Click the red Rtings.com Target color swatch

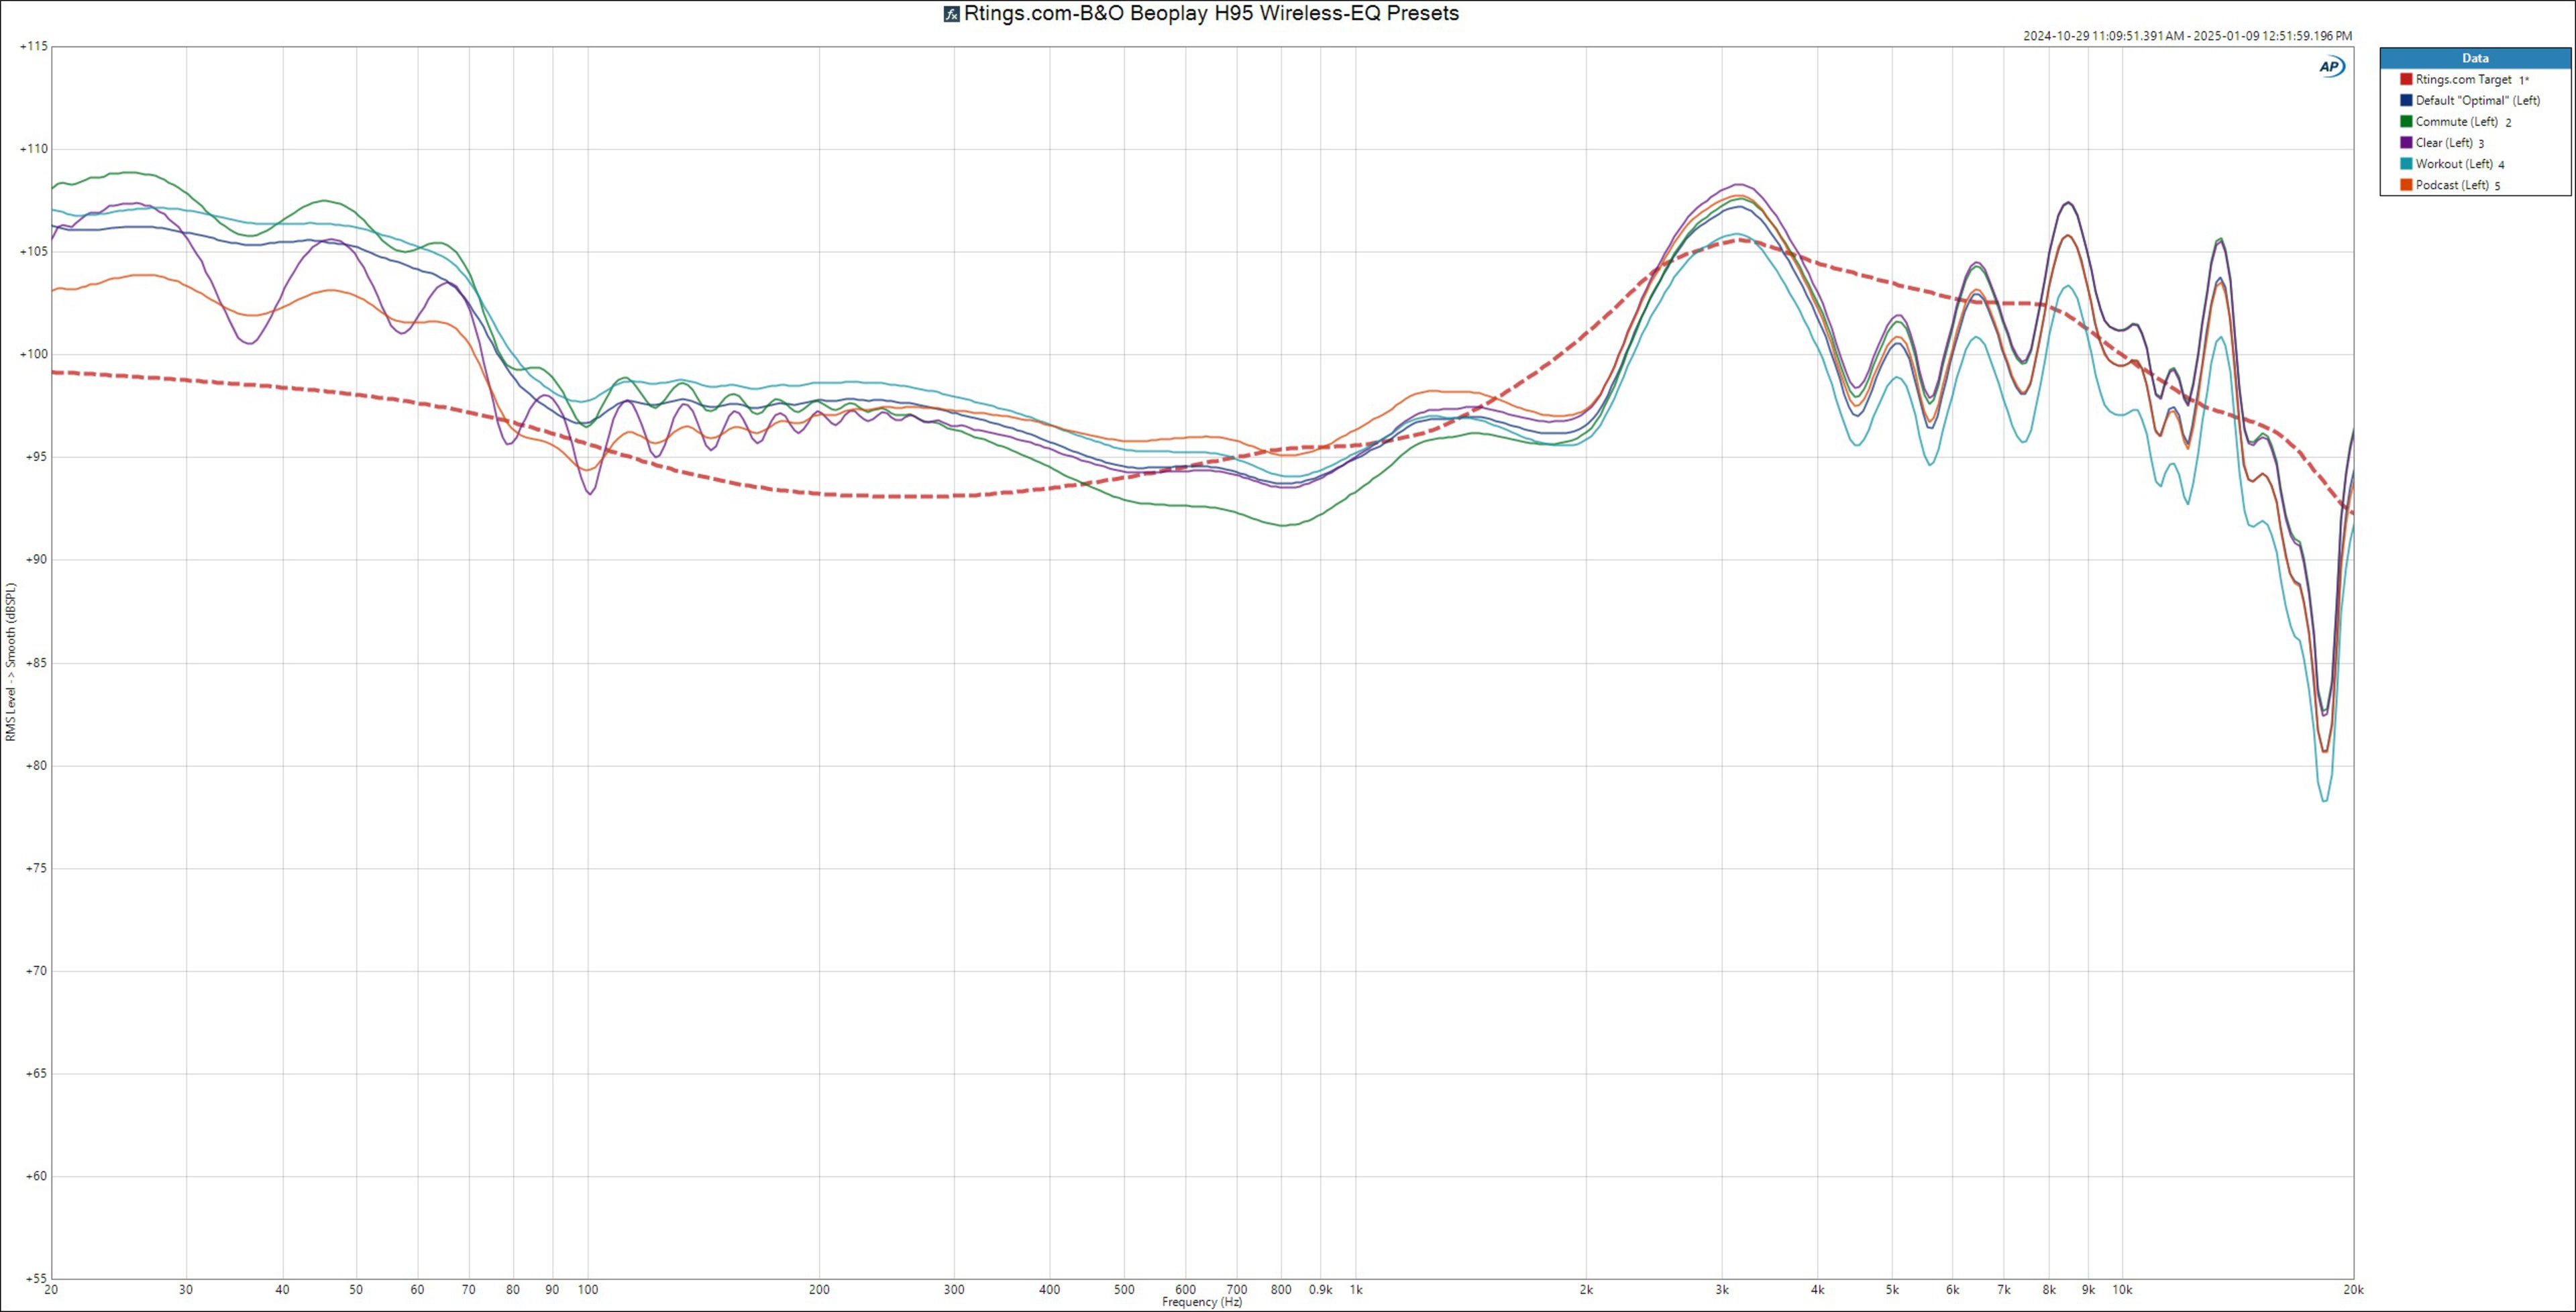tap(2406, 79)
